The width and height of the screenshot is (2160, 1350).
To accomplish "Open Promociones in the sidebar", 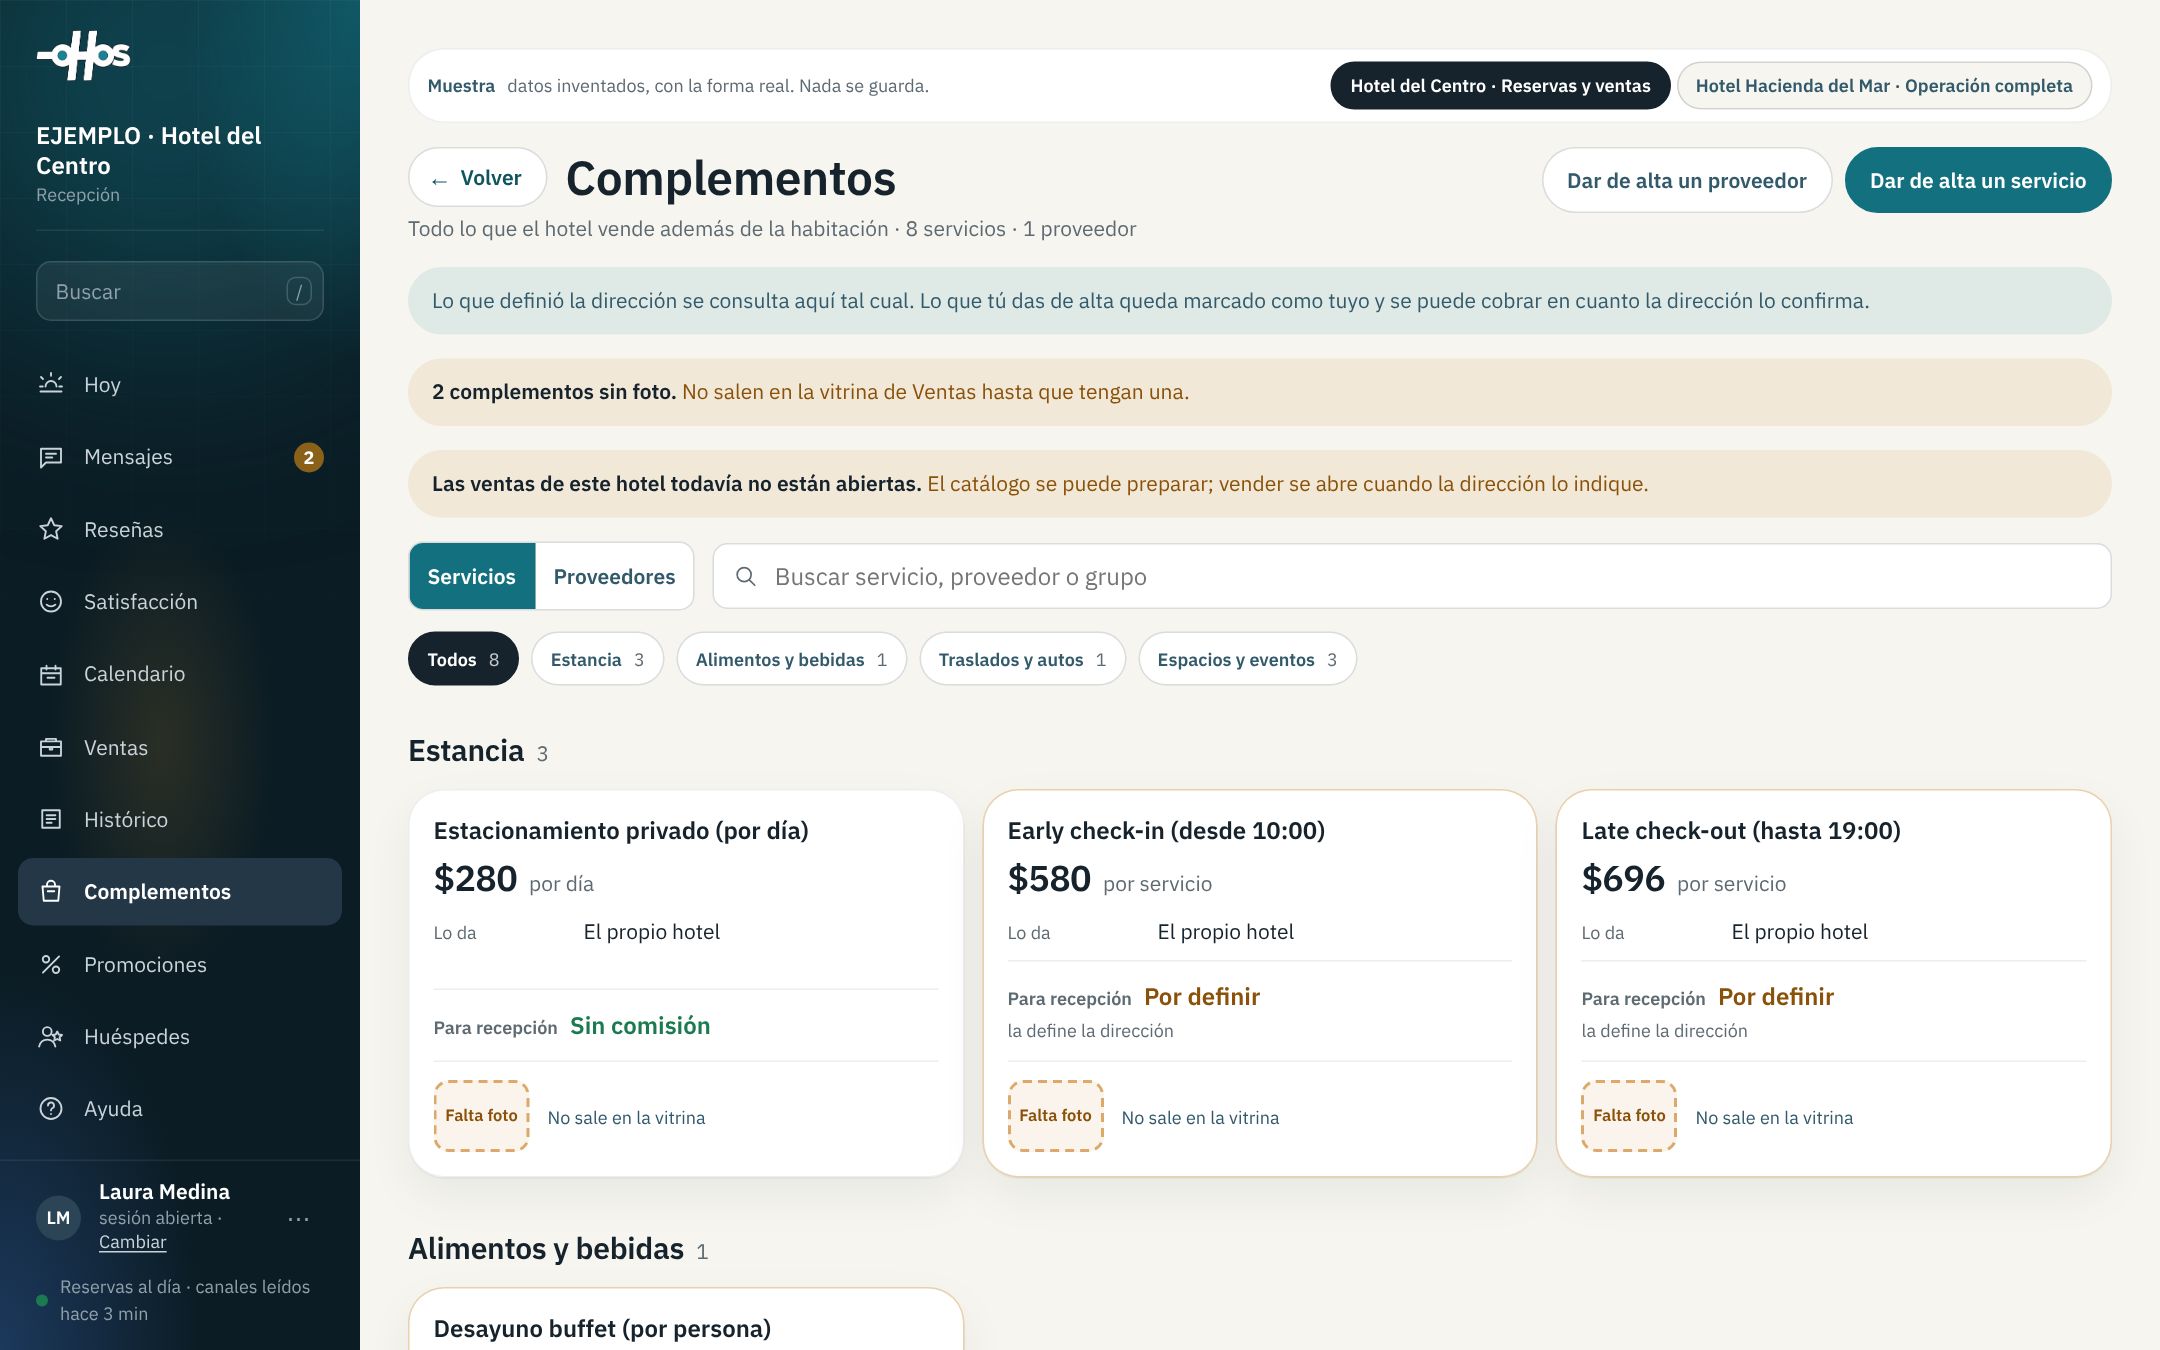I will coord(180,964).
